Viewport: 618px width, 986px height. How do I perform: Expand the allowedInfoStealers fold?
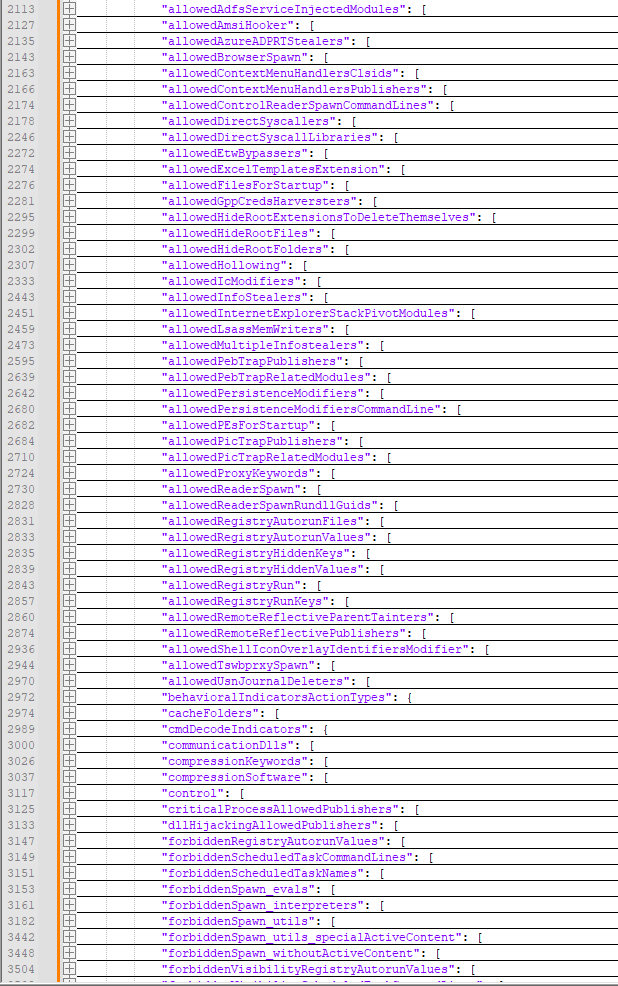69,297
